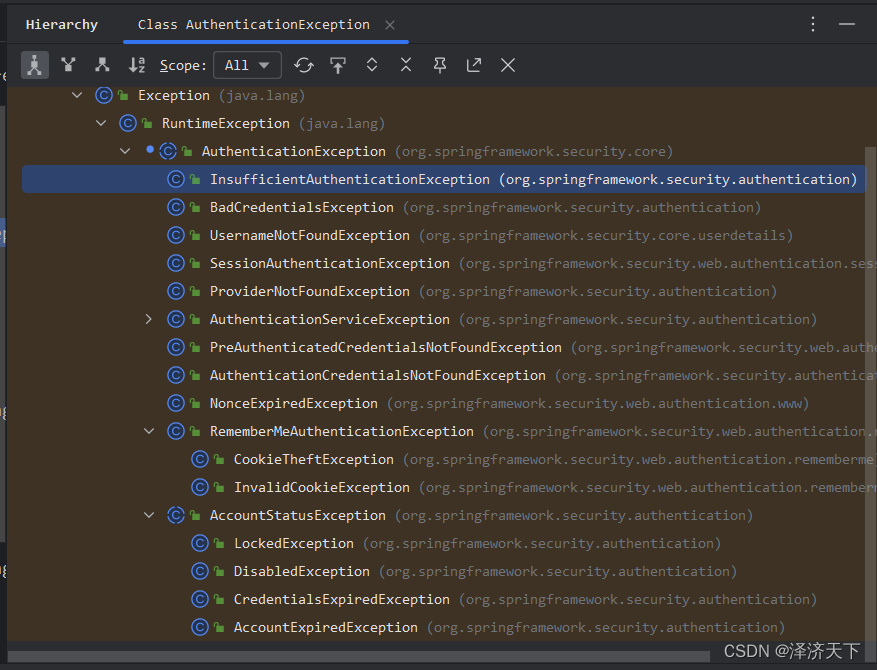Collapse the AccountStatusException node
The width and height of the screenshot is (877, 670).
click(x=149, y=515)
